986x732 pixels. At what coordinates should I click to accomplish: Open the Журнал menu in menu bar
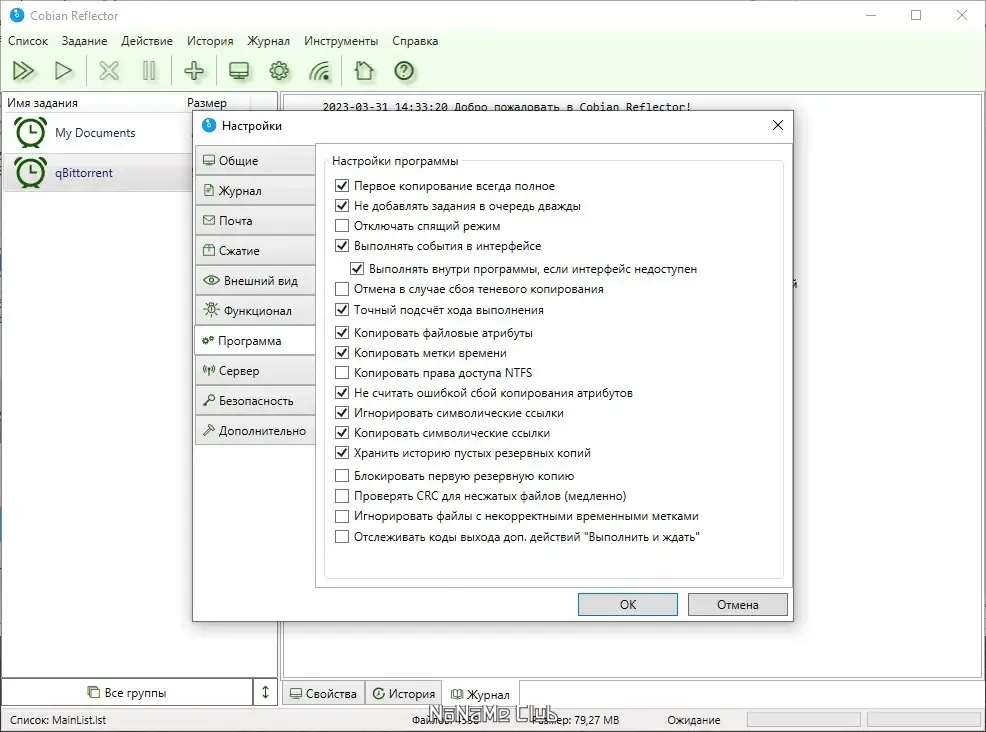[x=269, y=41]
